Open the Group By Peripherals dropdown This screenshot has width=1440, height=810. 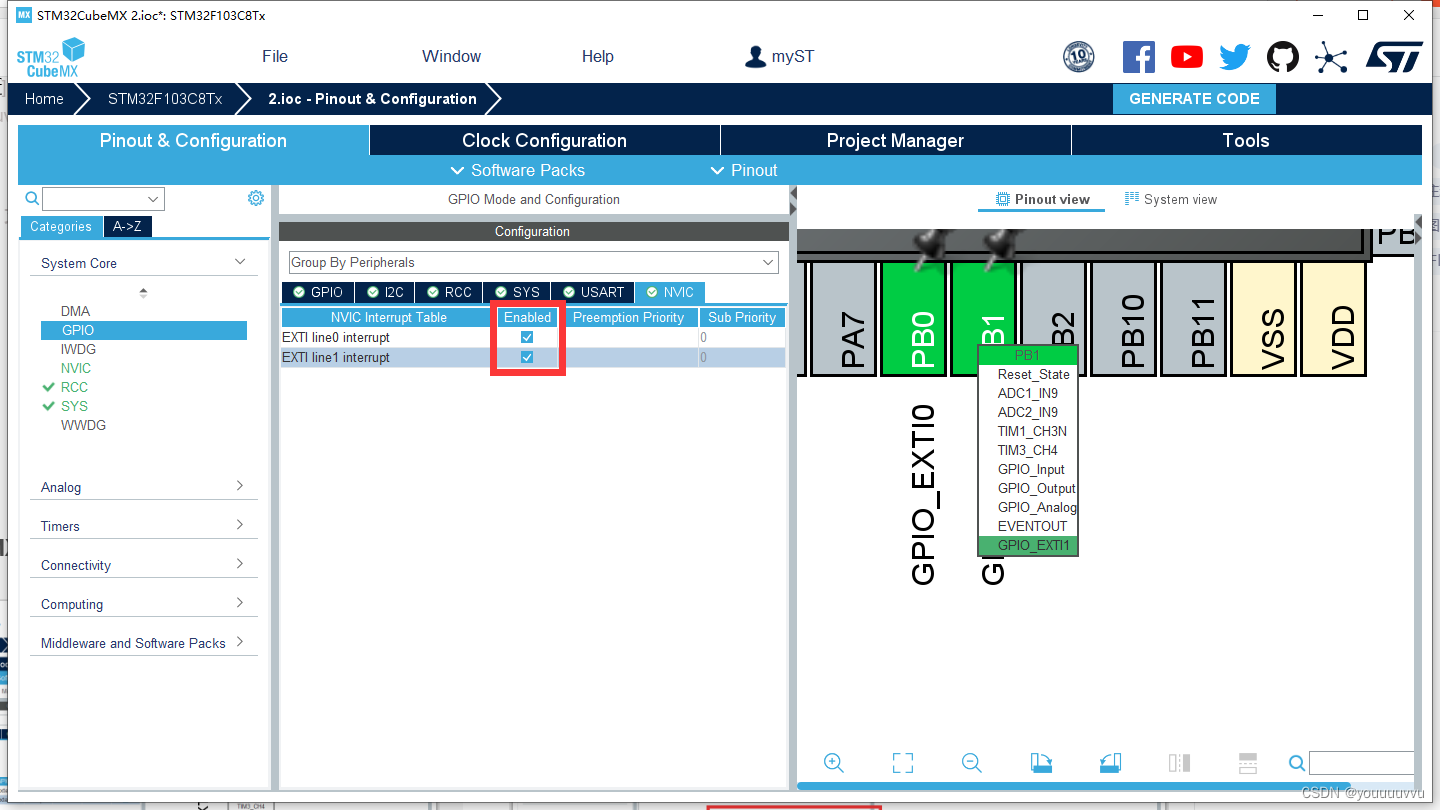click(x=533, y=262)
